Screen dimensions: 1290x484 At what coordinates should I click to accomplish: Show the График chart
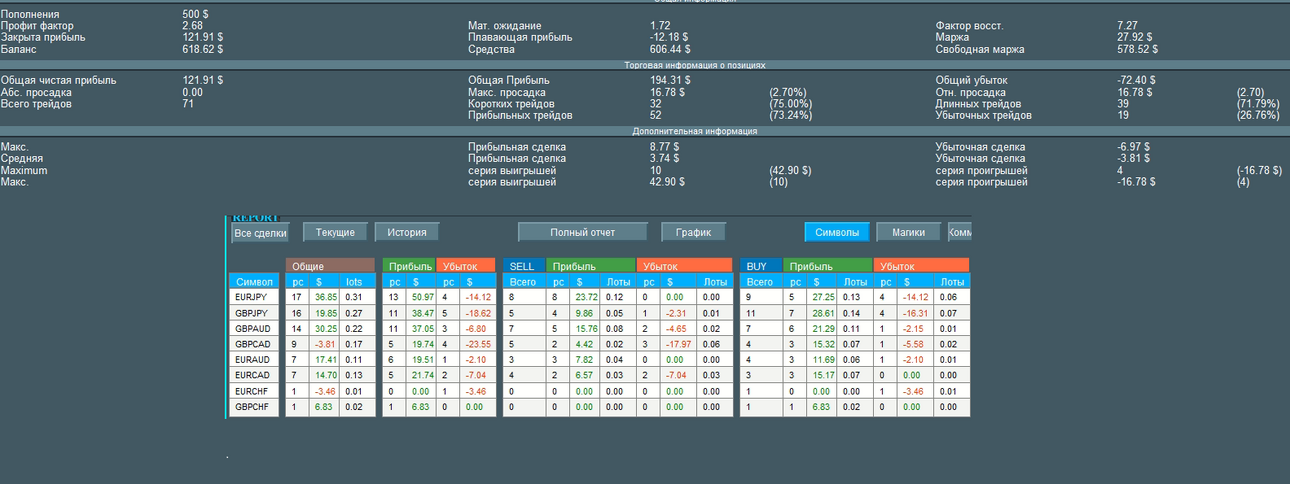tap(693, 232)
